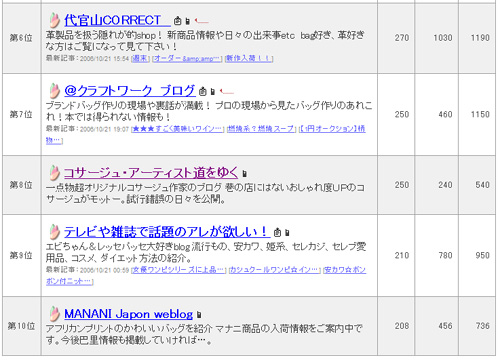
Task: Select the 第7位 rank cell
Action: click(21, 115)
